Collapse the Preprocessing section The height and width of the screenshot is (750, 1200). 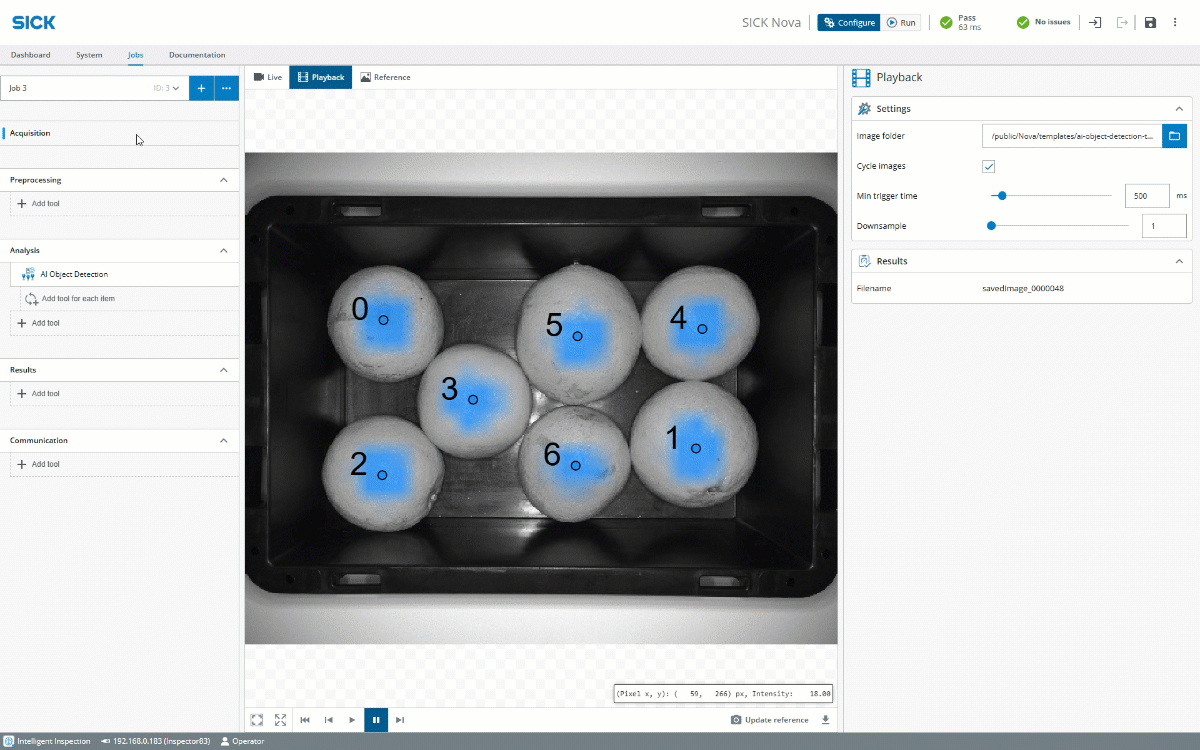224,180
